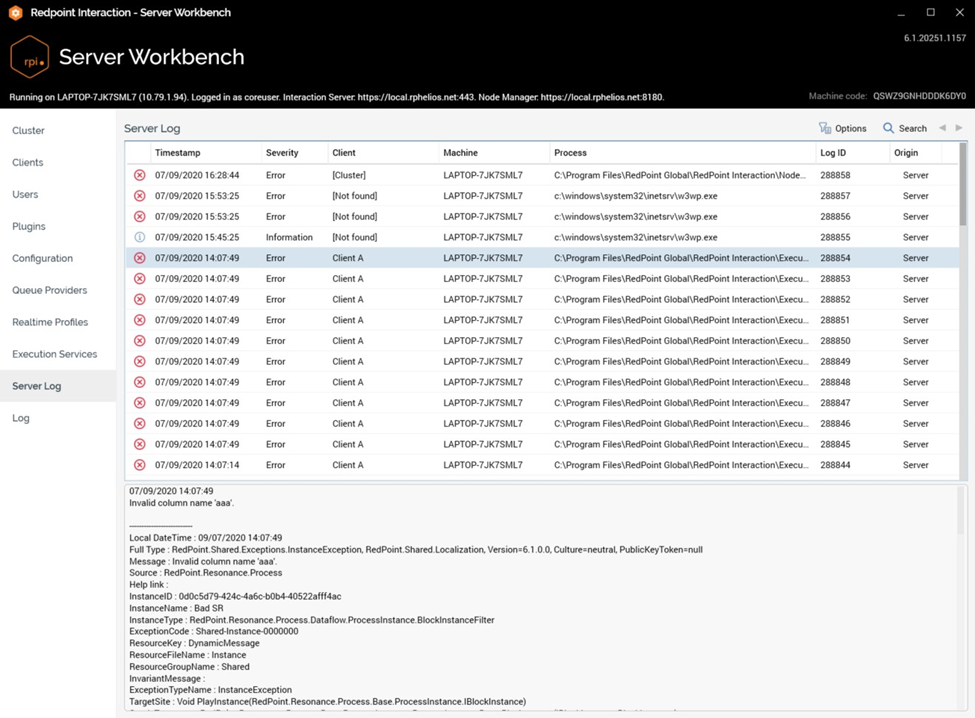The height and width of the screenshot is (718, 975).
Task: Open the Realtime Profiles section
Action: tap(50, 323)
